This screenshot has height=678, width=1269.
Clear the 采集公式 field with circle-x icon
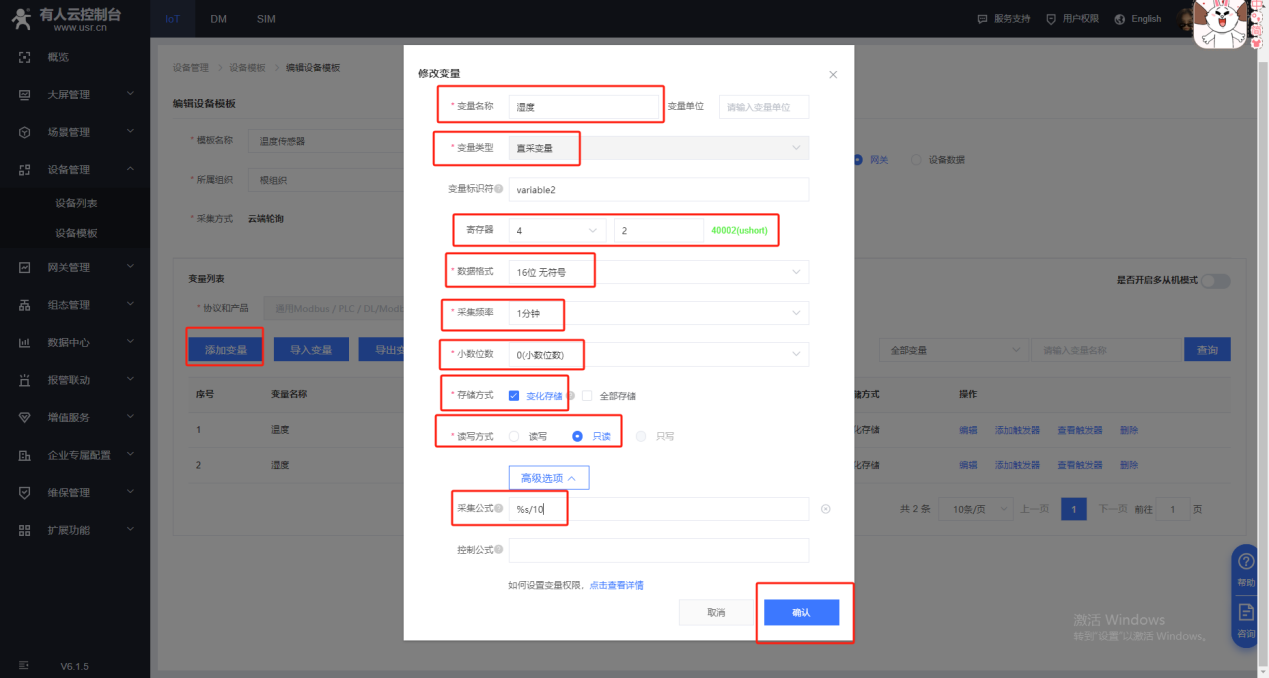coord(825,509)
